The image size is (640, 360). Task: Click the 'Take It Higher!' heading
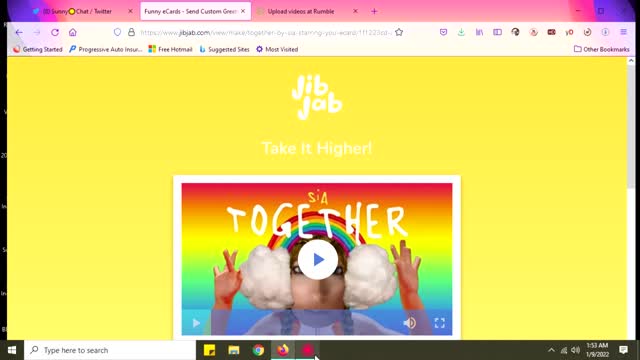click(317, 149)
